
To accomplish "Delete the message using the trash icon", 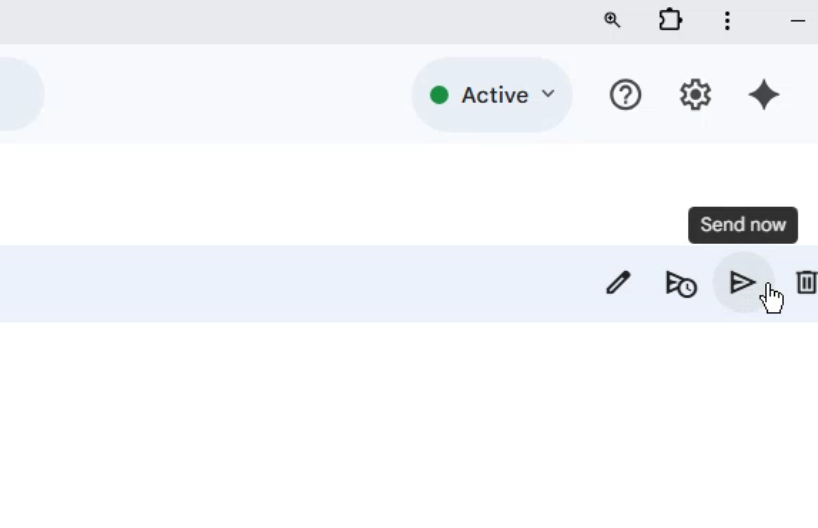I will [x=806, y=283].
